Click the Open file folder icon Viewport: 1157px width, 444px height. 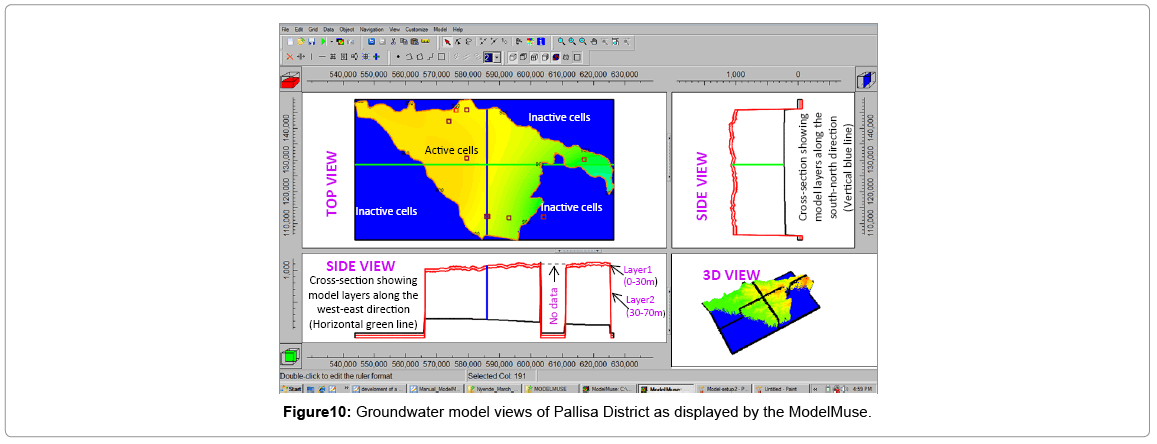(301, 42)
